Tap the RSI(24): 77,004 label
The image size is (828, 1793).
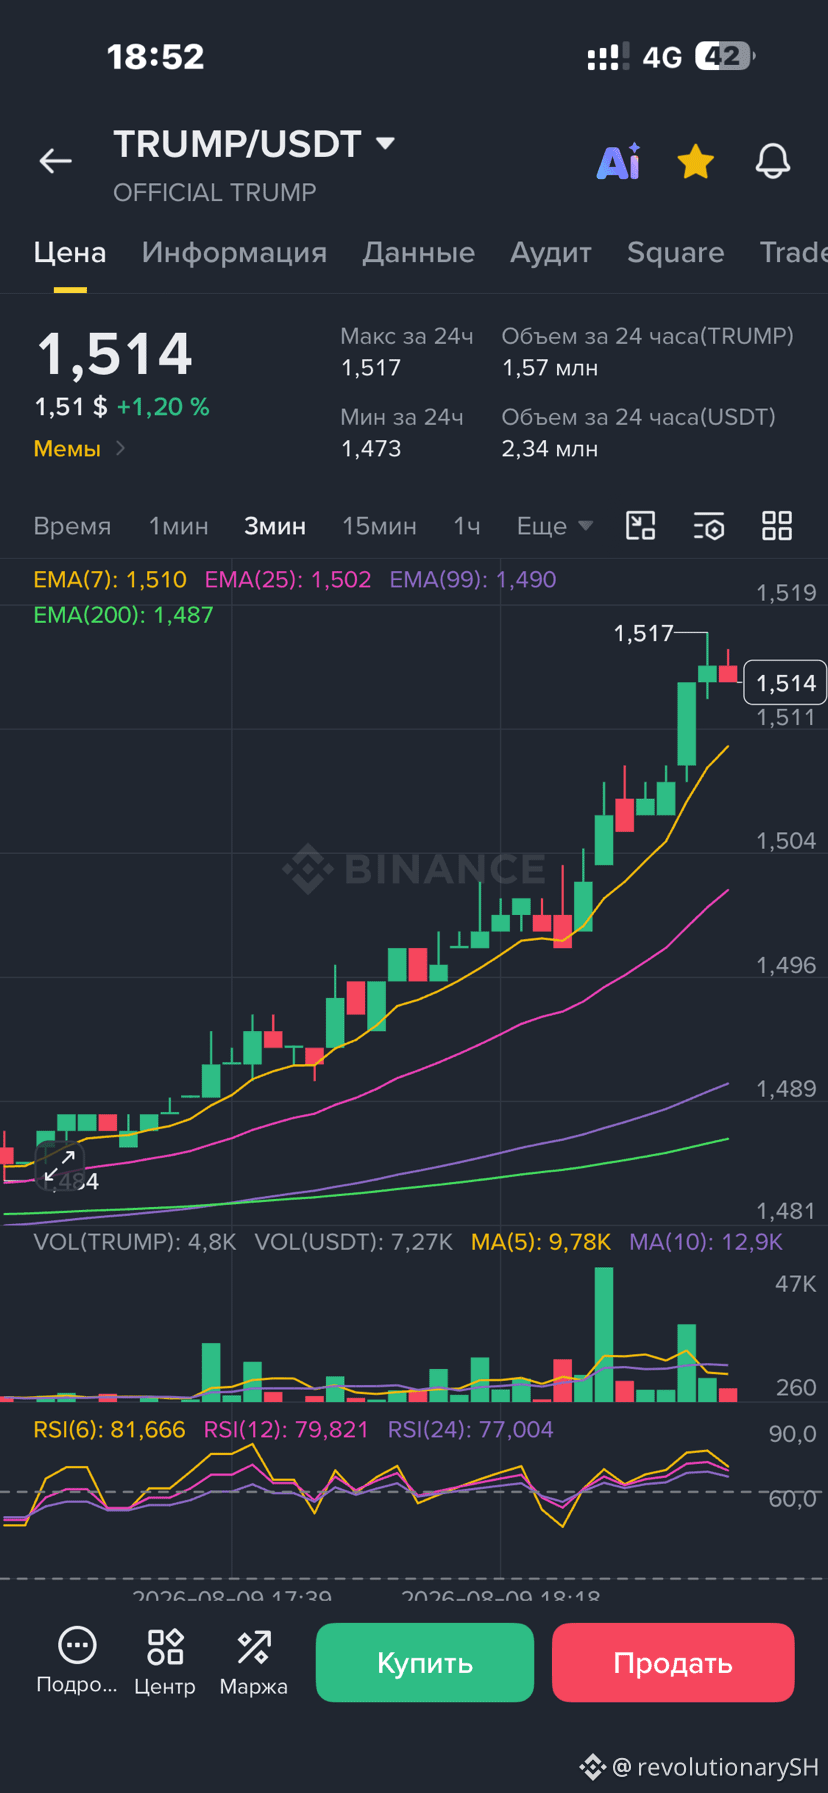click(470, 1430)
